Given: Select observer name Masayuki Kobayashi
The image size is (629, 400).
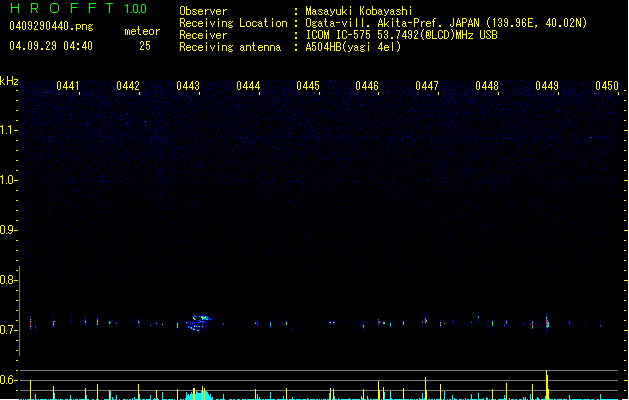Looking at the screenshot, I should 359,11.
